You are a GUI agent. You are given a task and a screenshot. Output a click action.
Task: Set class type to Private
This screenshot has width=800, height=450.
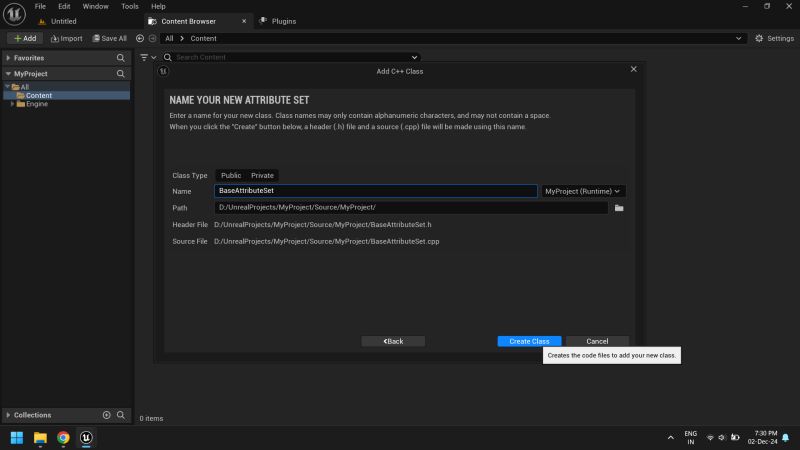[262, 176]
